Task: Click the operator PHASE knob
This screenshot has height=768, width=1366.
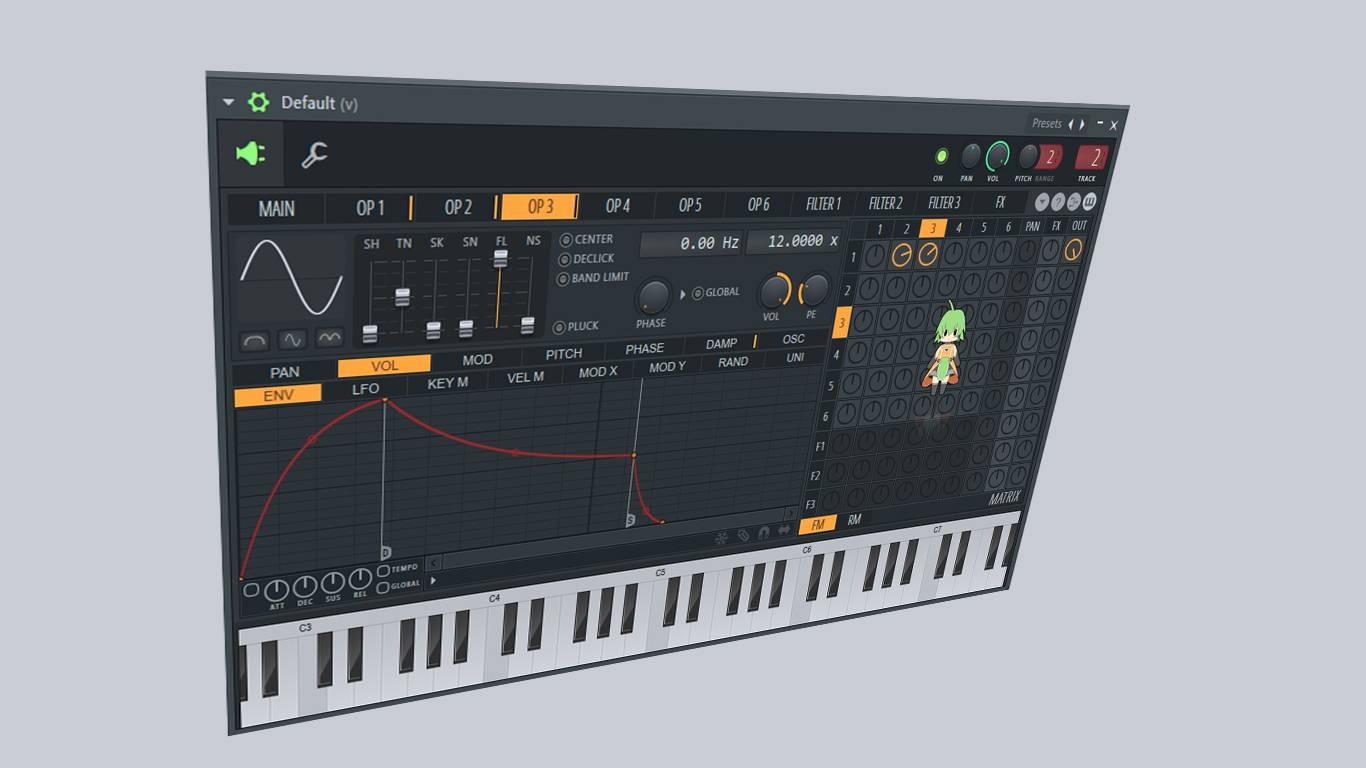Action: point(652,296)
